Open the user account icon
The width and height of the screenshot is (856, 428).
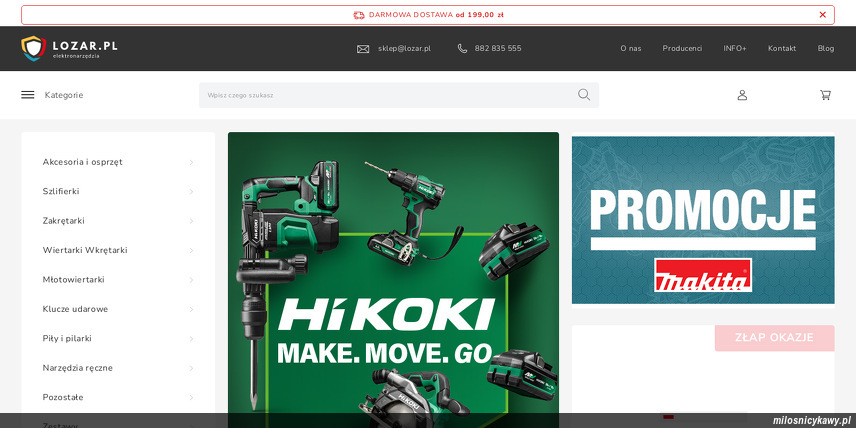pos(742,95)
